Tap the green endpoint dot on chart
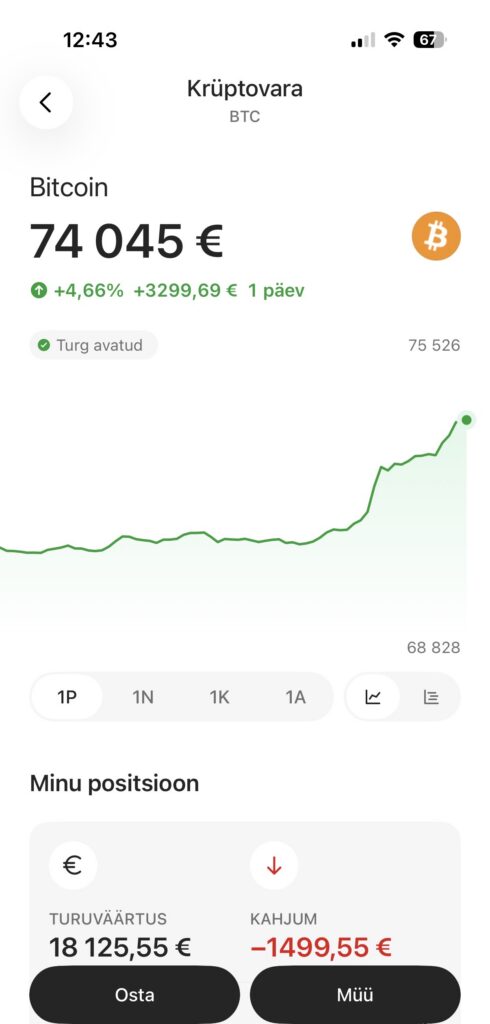 pos(466,420)
